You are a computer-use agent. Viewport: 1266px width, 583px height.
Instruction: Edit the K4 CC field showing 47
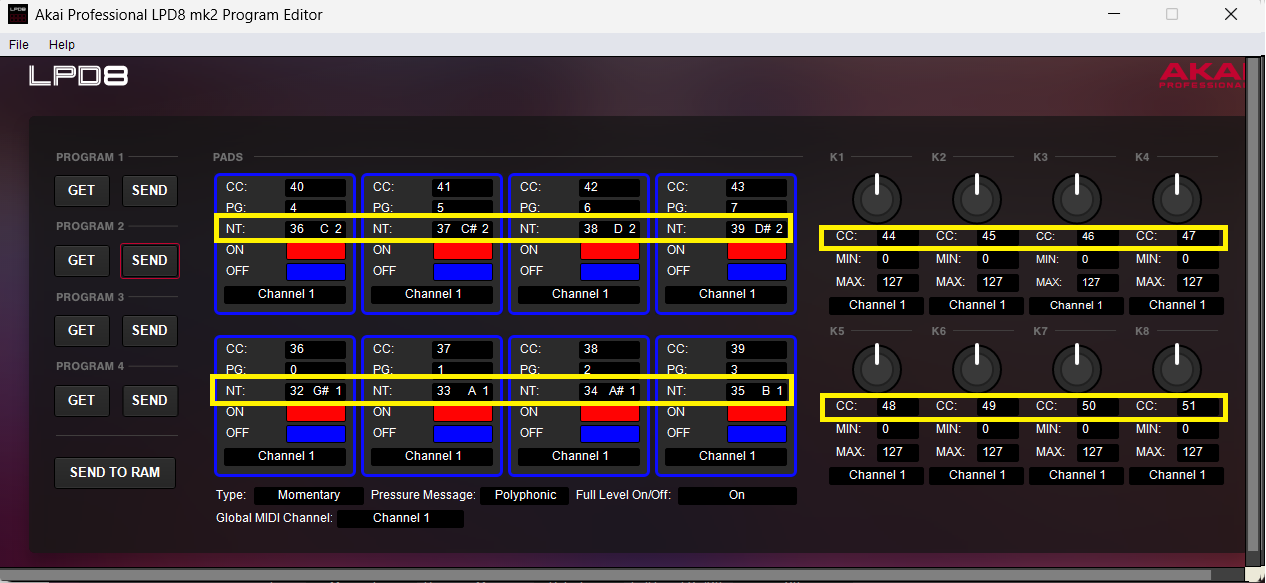[x=1199, y=237]
